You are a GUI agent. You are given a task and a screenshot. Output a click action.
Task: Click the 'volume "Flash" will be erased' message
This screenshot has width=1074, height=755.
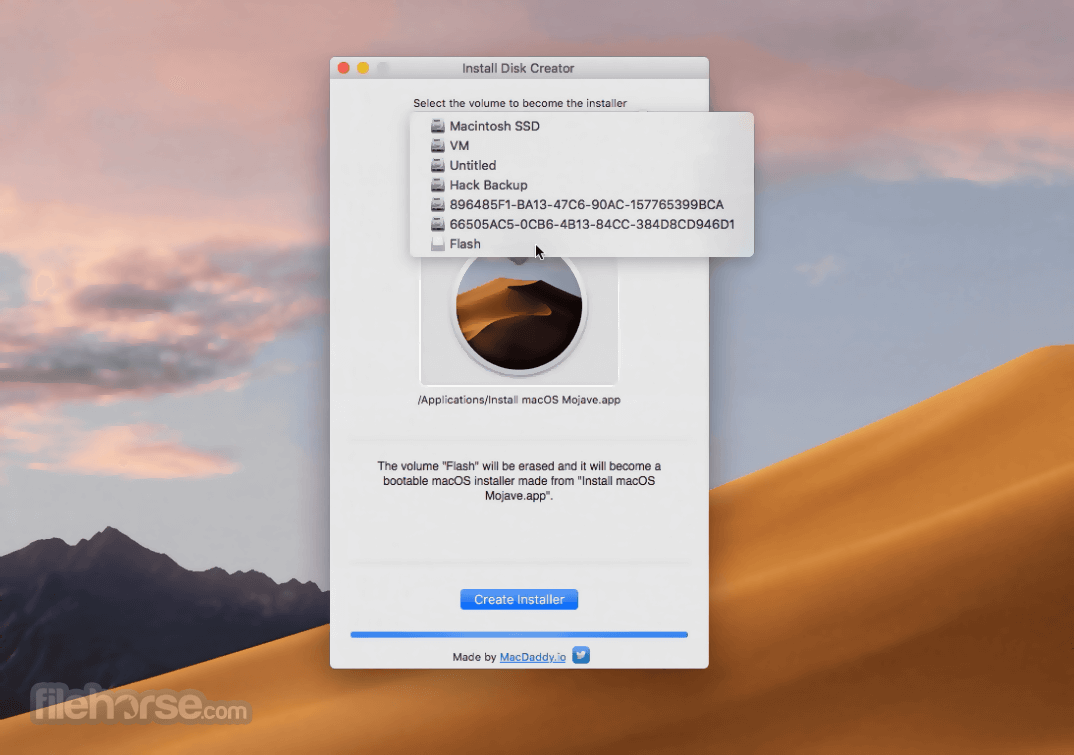point(519,481)
